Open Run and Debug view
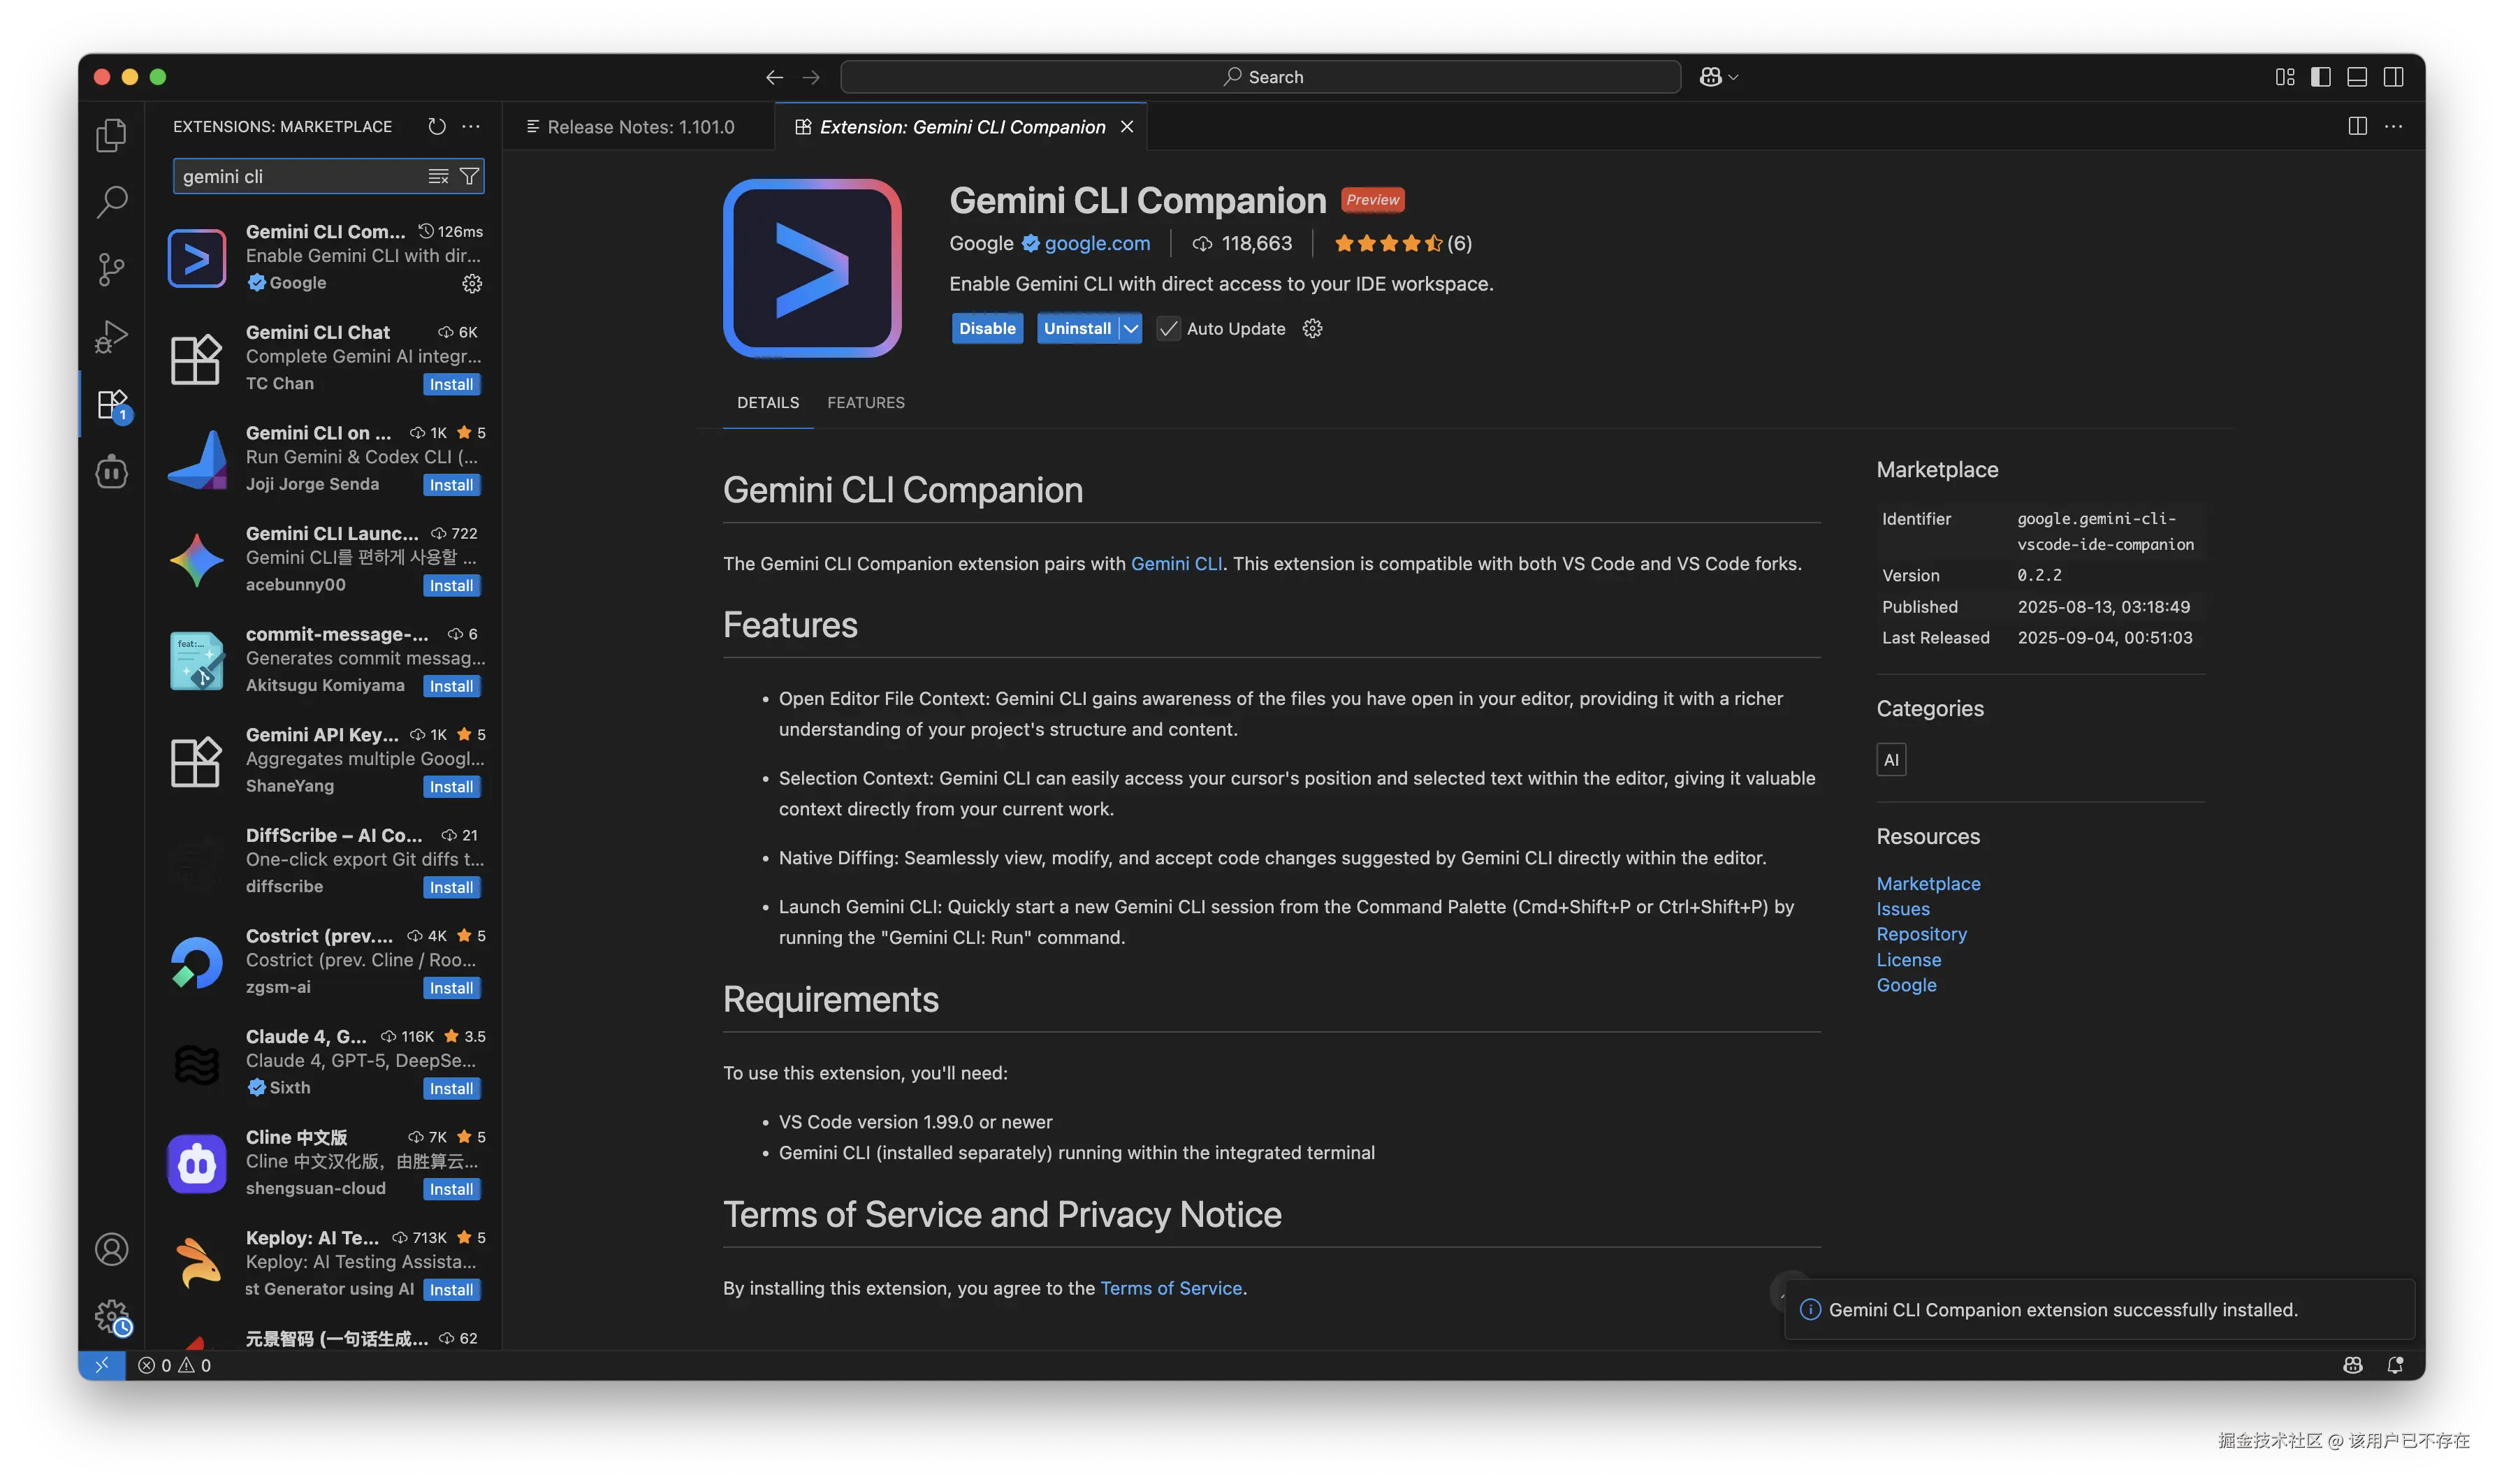The width and height of the screenshot is (2504, 1484). [x=111, y=336]
